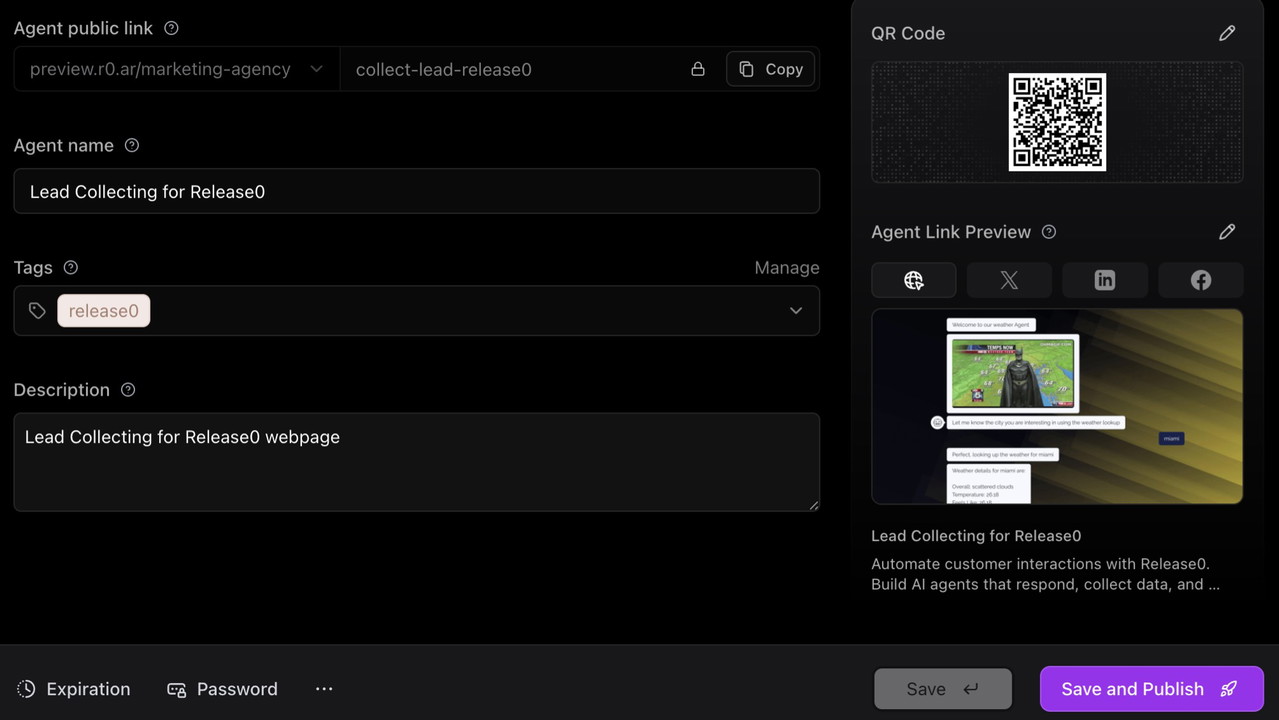Click the collect-lead-release0 link slug field
The width and height of the screenshot is (1279, 720).
(510, 69)
